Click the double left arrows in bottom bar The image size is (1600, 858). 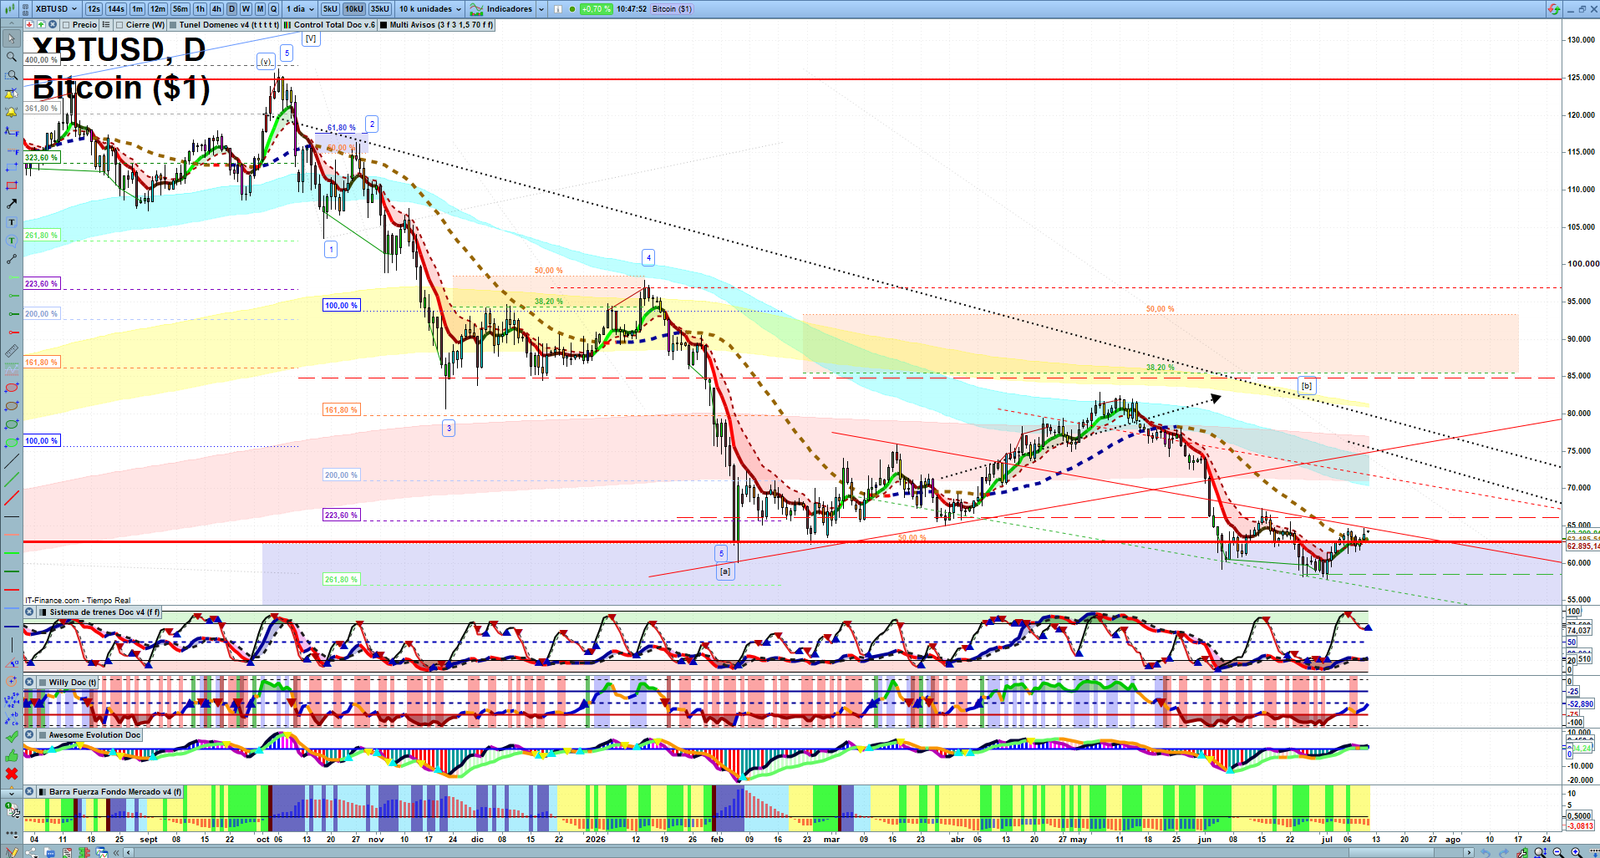[x=116, y=852]
